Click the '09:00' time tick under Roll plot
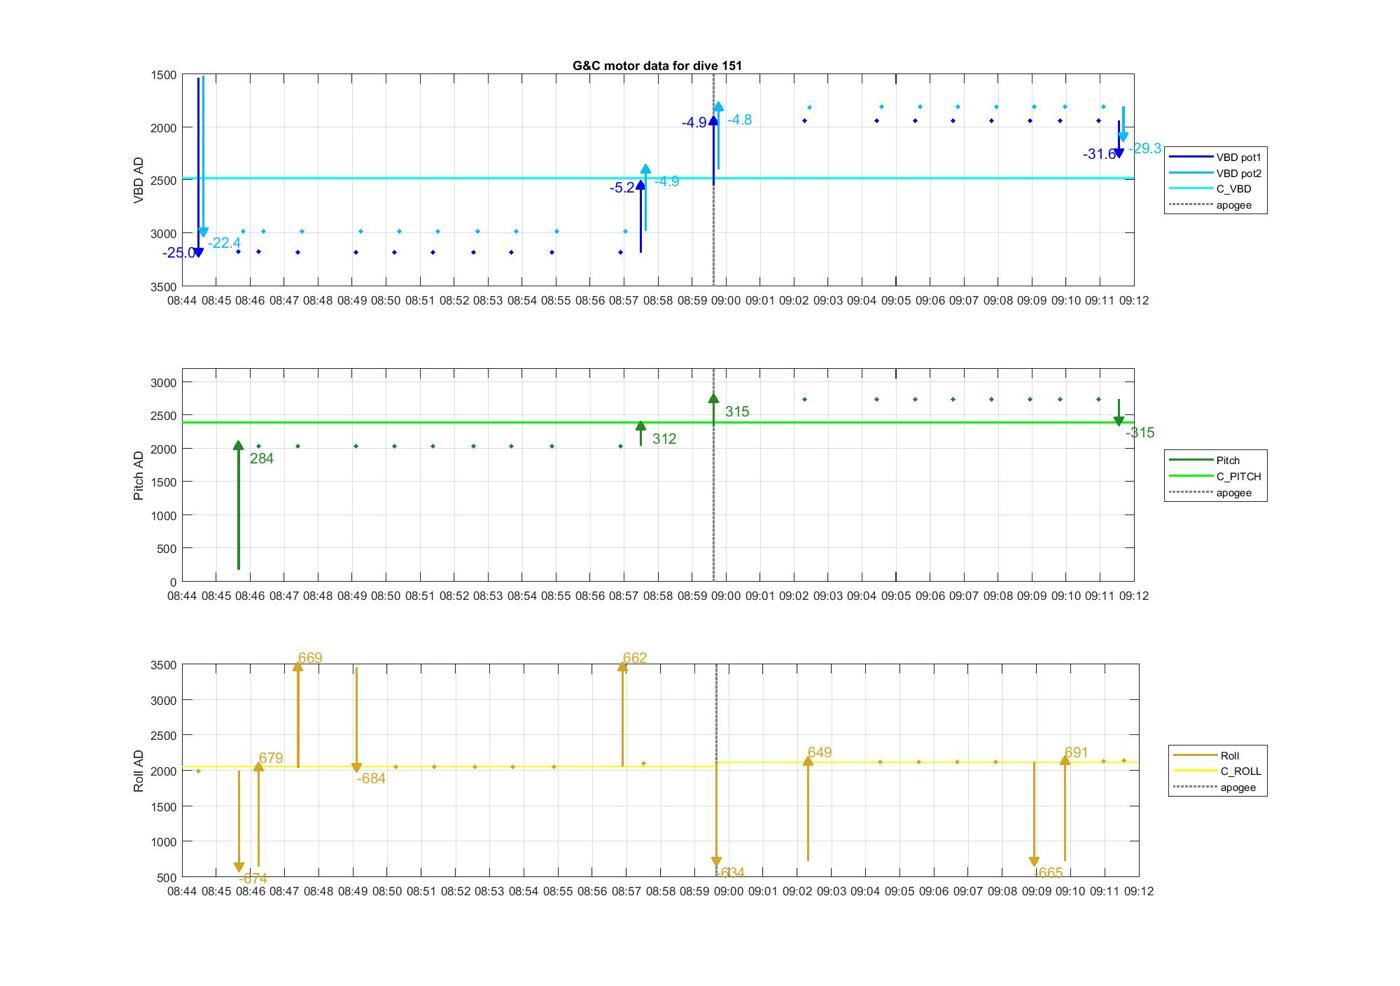This screenshot has width=1400, height=986. (x=728, y=891)
